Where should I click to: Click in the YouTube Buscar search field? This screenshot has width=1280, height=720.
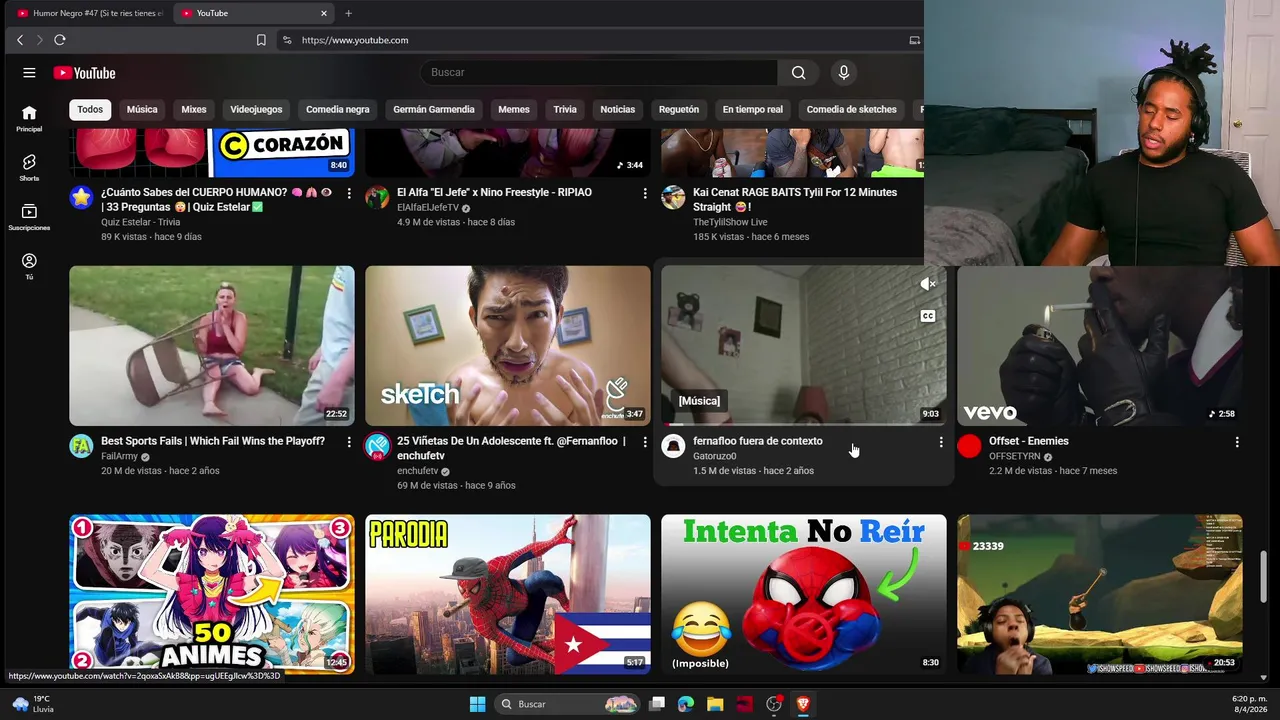[598, 72]
